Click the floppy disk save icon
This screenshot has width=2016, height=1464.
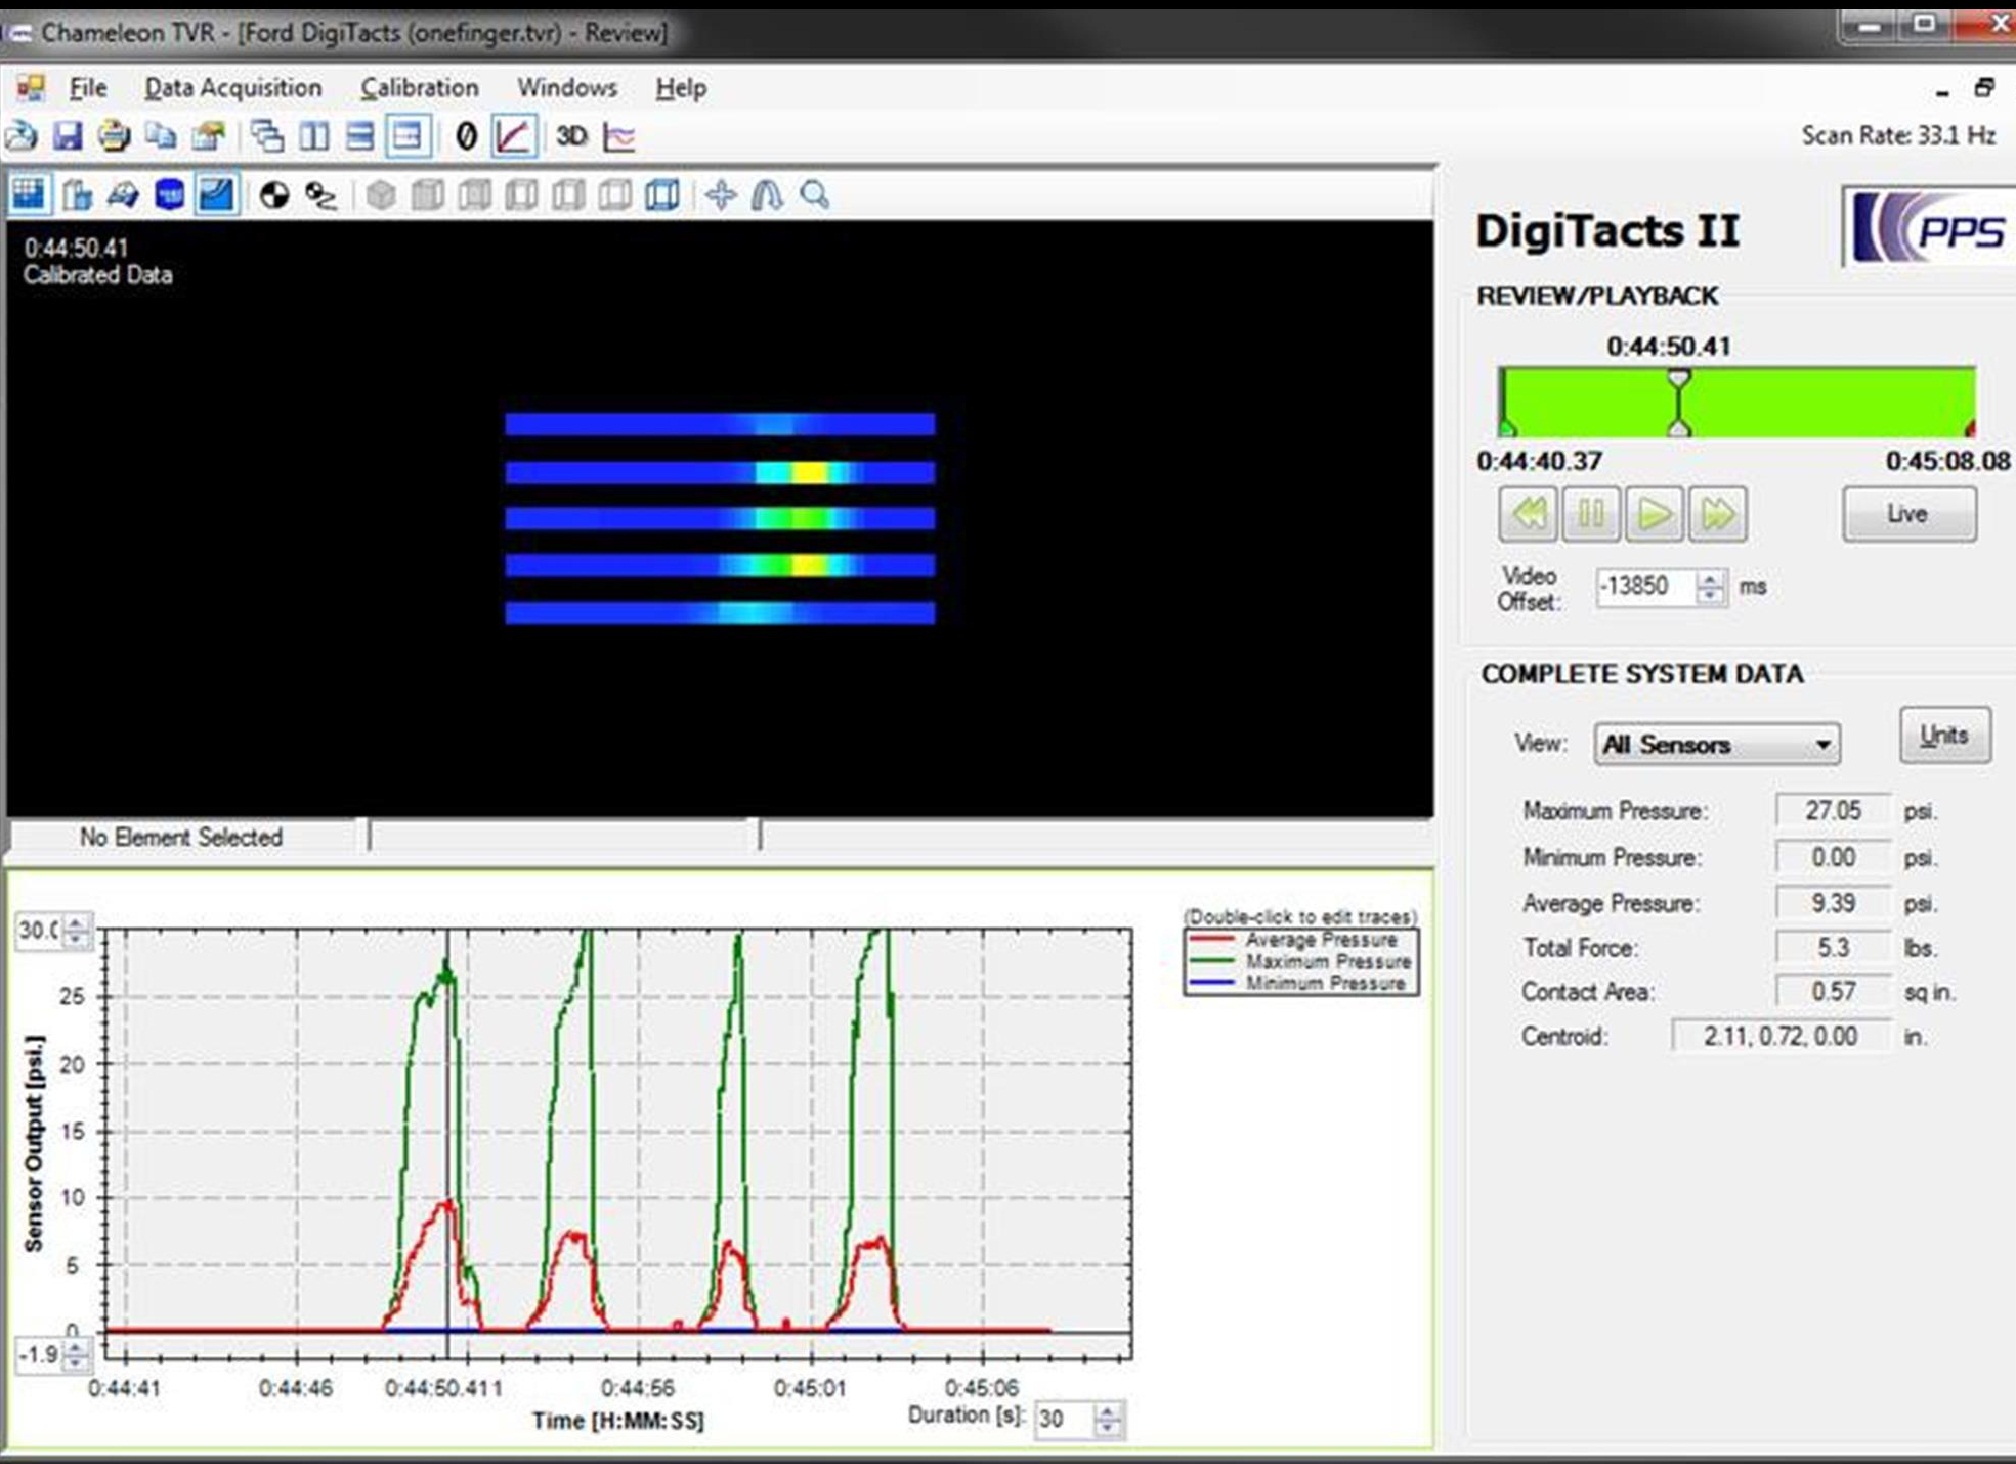coord(67,136)
